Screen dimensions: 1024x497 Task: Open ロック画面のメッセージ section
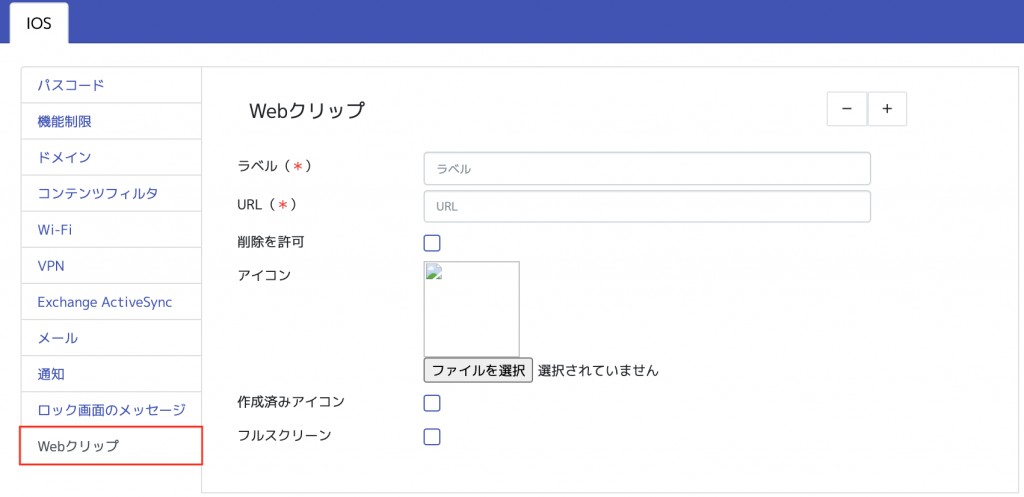[x=111, y=410]
